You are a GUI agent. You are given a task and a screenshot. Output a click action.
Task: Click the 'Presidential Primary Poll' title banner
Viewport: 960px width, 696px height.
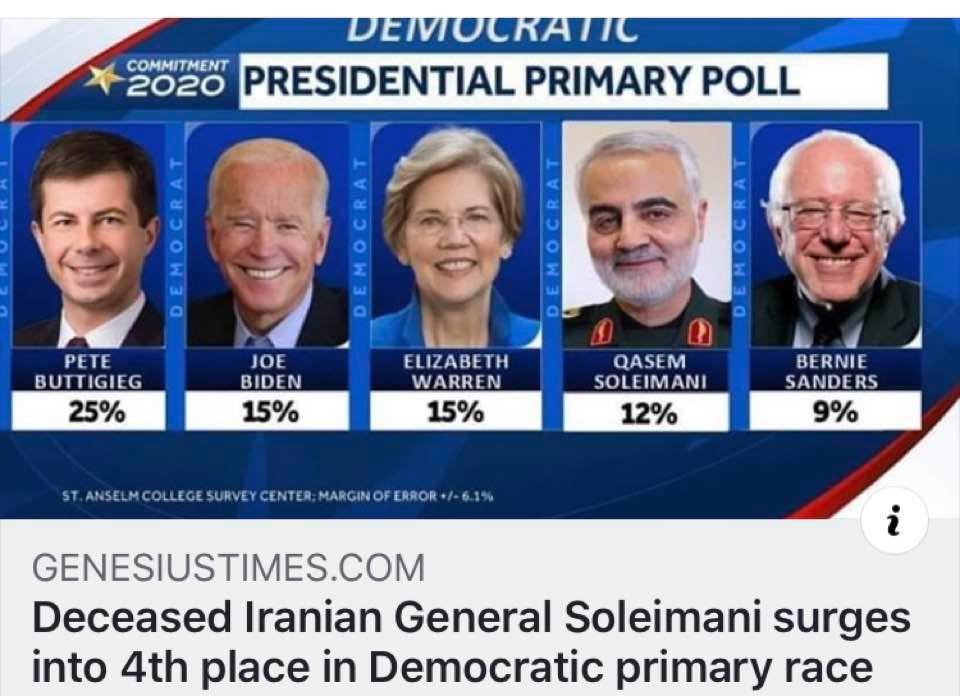(563, 81)
